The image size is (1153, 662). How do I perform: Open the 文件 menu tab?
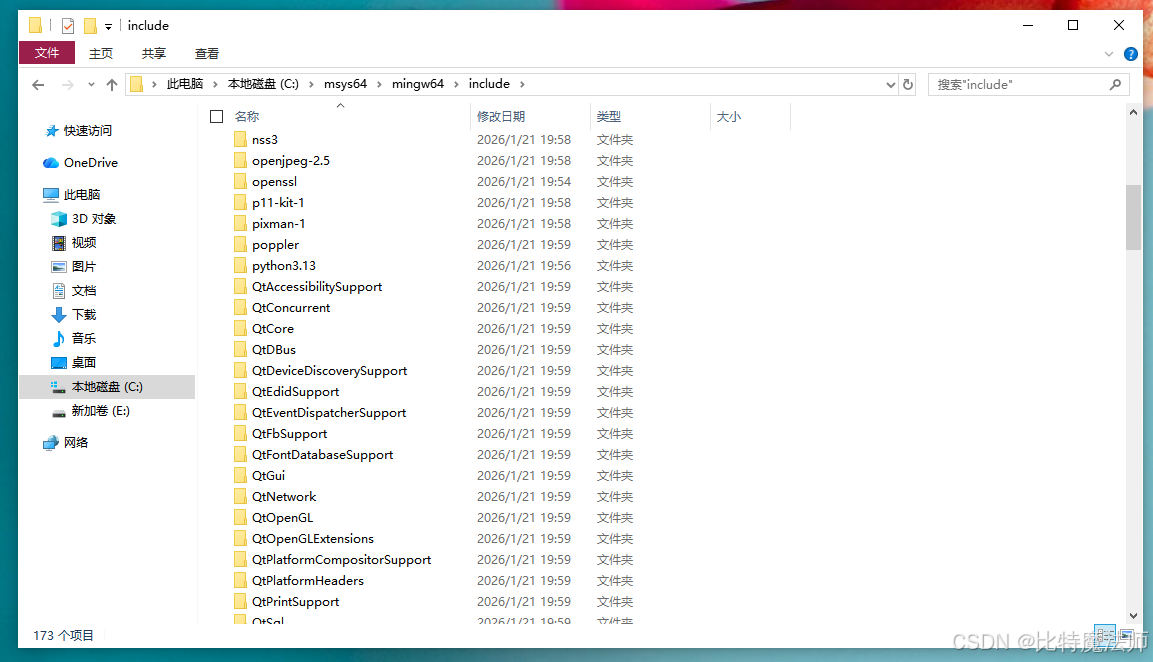[x=46, y=53]
